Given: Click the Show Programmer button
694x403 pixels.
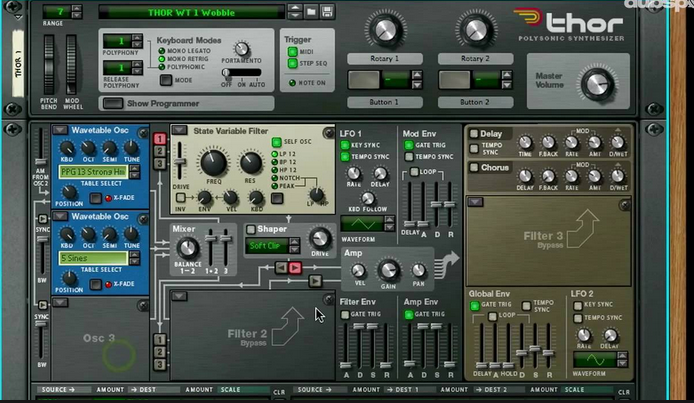Looking at the screenshot, I should click(112, 103).
